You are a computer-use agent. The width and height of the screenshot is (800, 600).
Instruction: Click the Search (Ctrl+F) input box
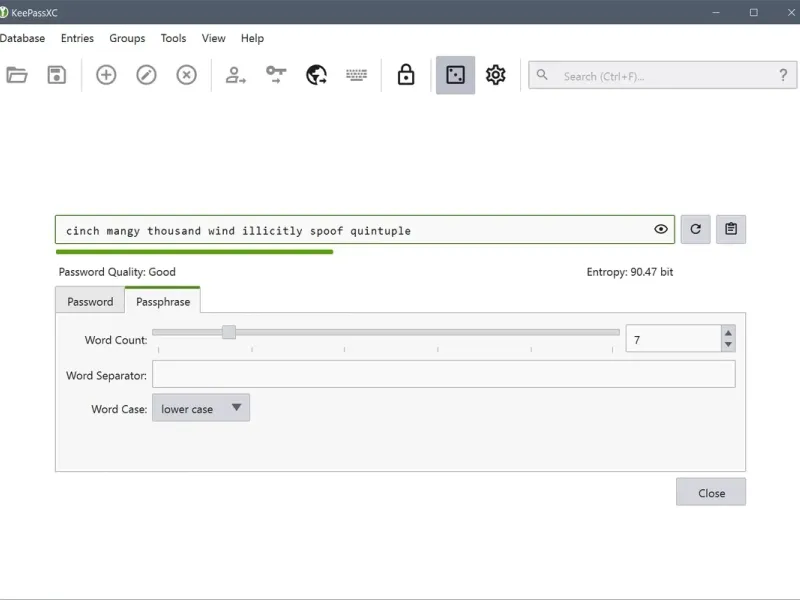(662, 76)
